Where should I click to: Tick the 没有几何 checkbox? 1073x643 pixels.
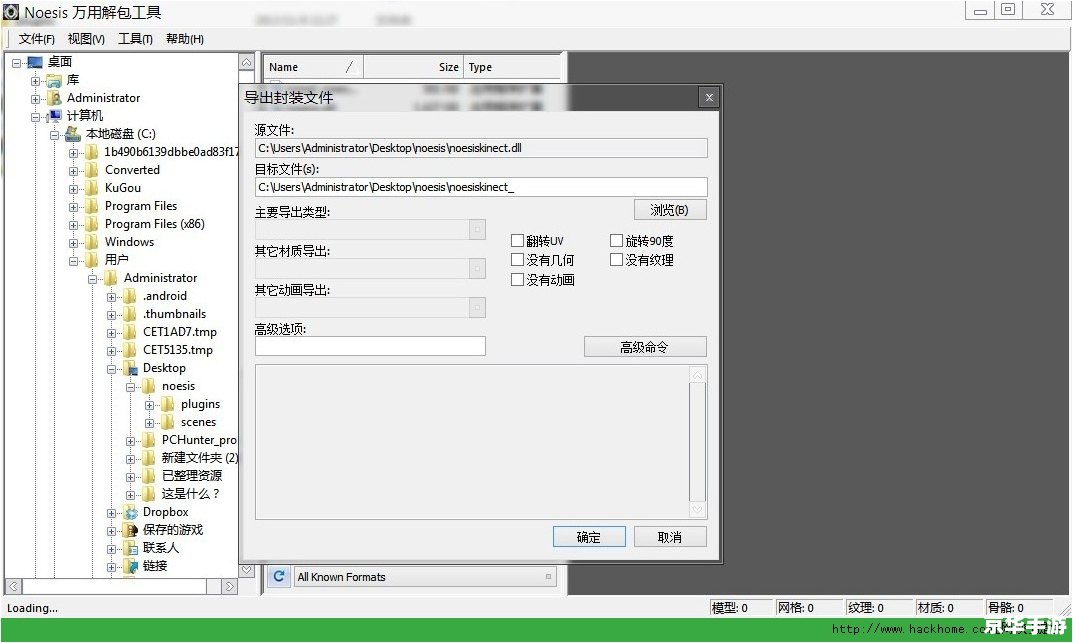pos(517,260)
